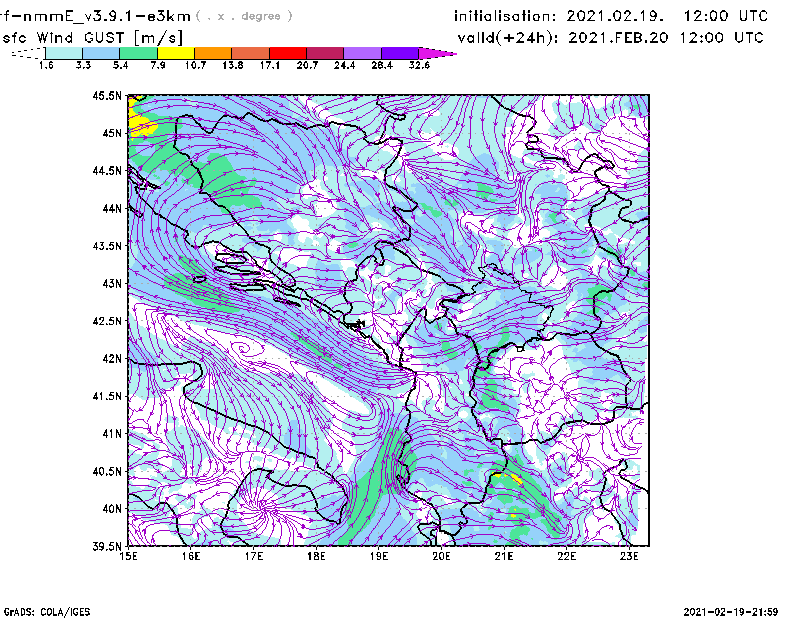Screen dimensions: 800x618
Task: Click the light cyan legend swatch
Action: tap(64, 53)
